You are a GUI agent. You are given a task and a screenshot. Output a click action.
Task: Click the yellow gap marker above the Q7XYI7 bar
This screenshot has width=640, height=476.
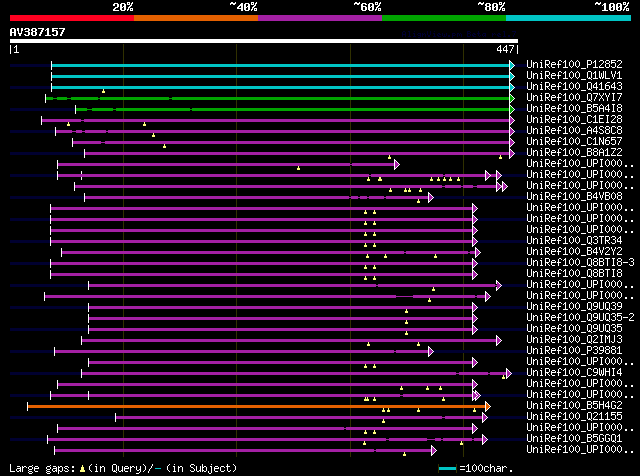tap(103, 91)
